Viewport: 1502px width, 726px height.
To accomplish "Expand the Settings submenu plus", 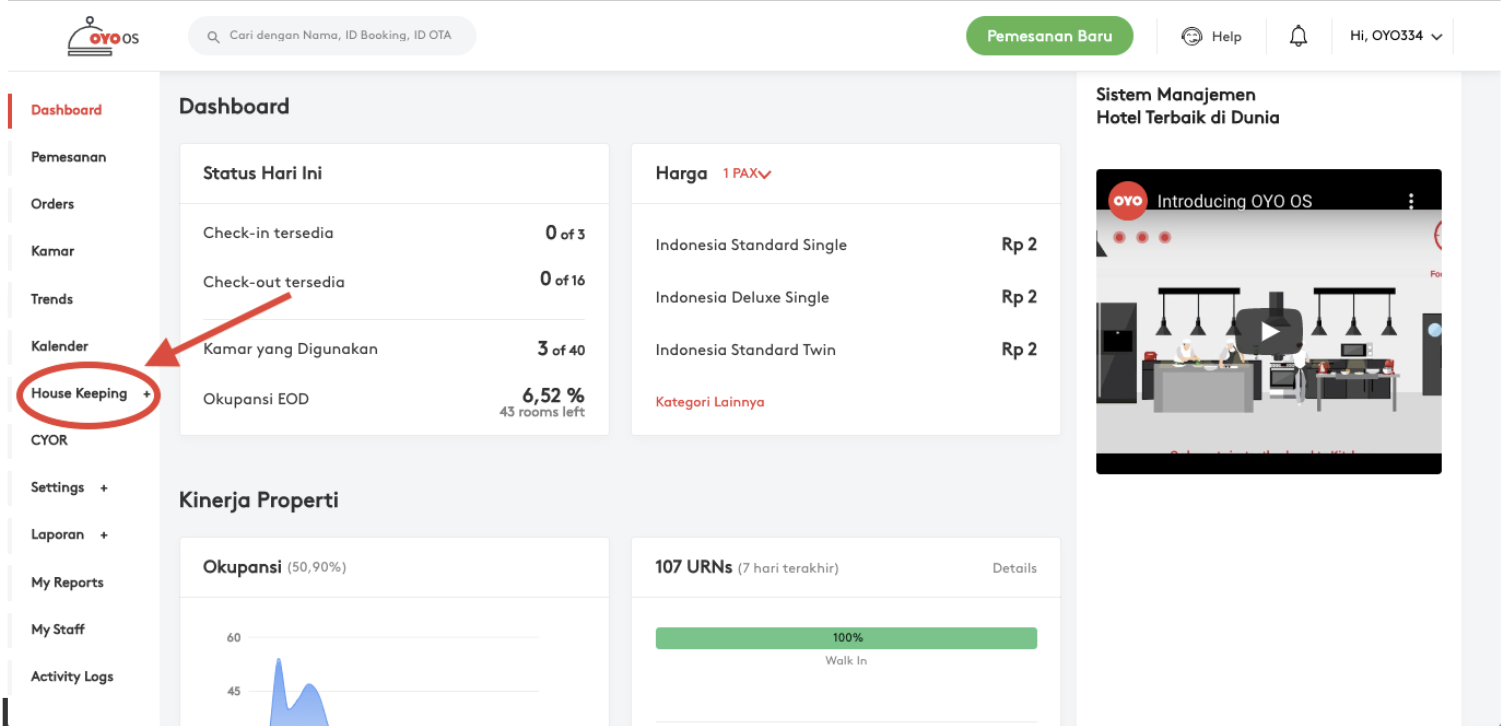I will [104, 488].
